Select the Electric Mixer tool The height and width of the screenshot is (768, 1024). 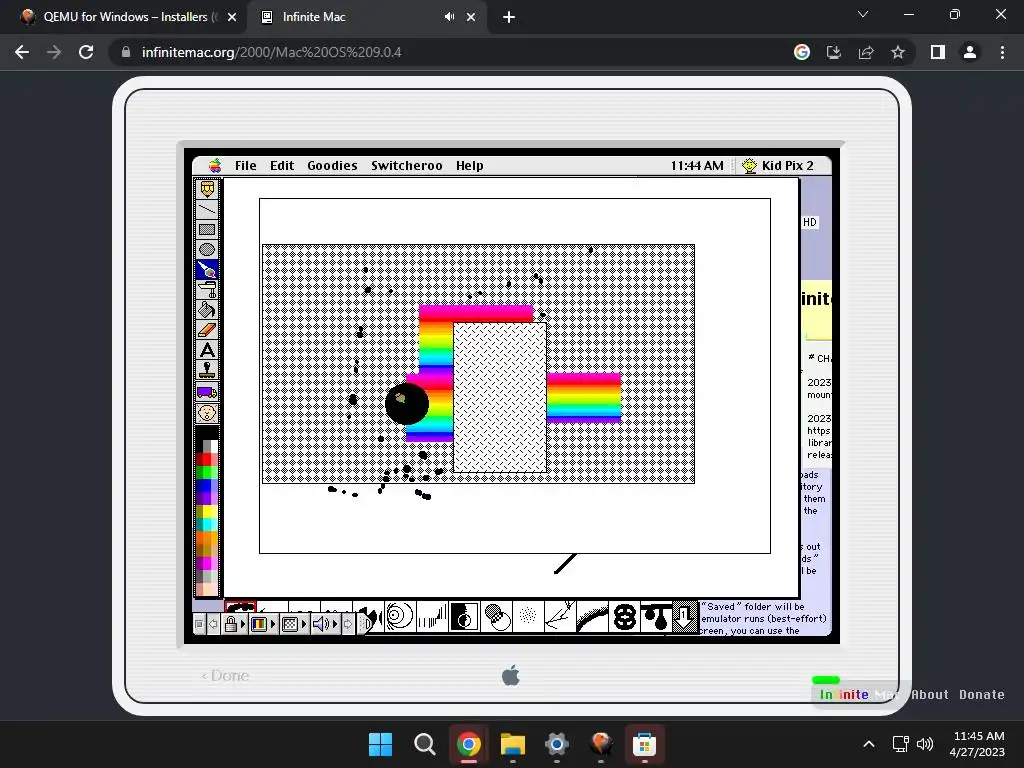click(207, 290)
